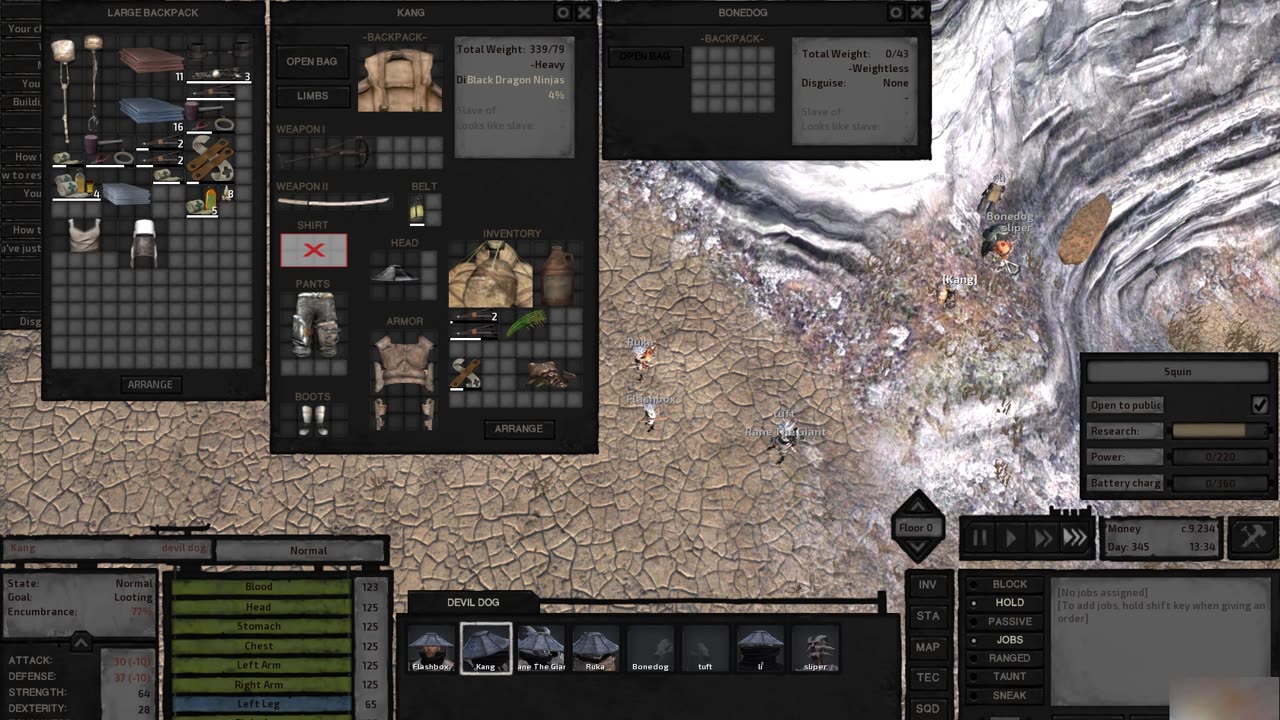Screen dimensions: 1280x720
Task: Pick the green plant in Kang's inventory
Action: [x=525, y=324]
